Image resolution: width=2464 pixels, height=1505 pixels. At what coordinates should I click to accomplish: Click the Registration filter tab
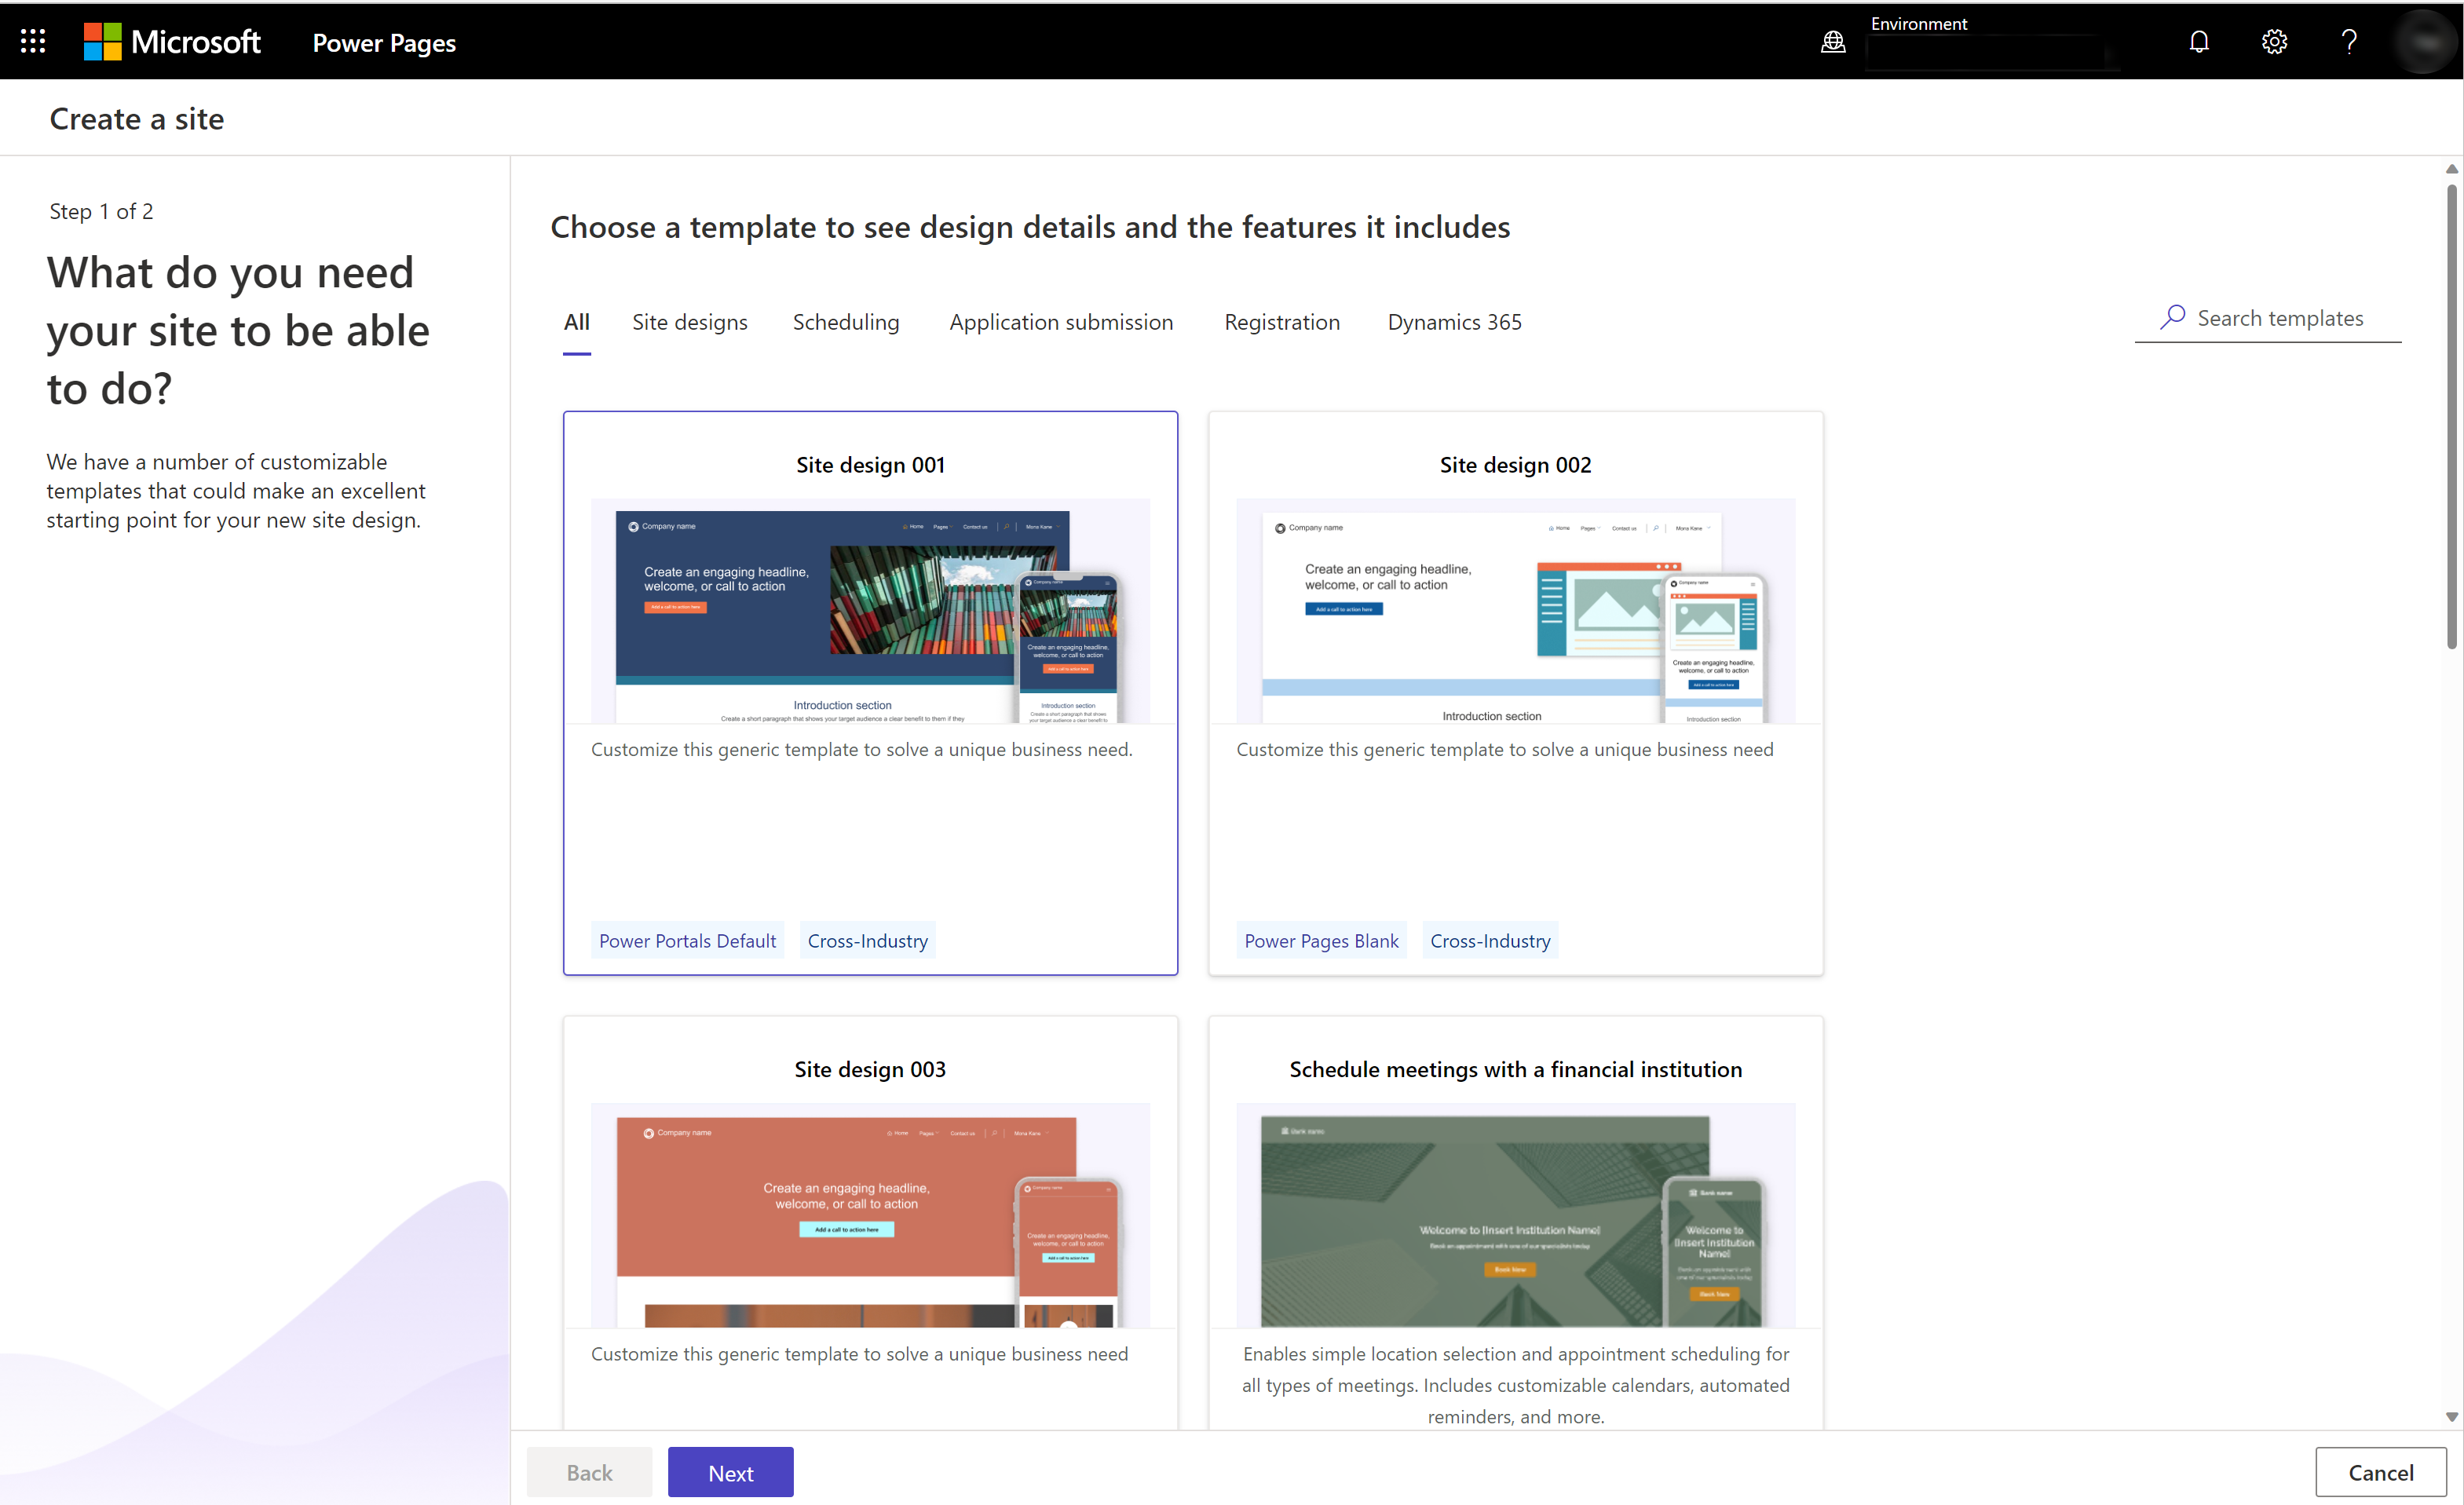[x=1281, y=320]
